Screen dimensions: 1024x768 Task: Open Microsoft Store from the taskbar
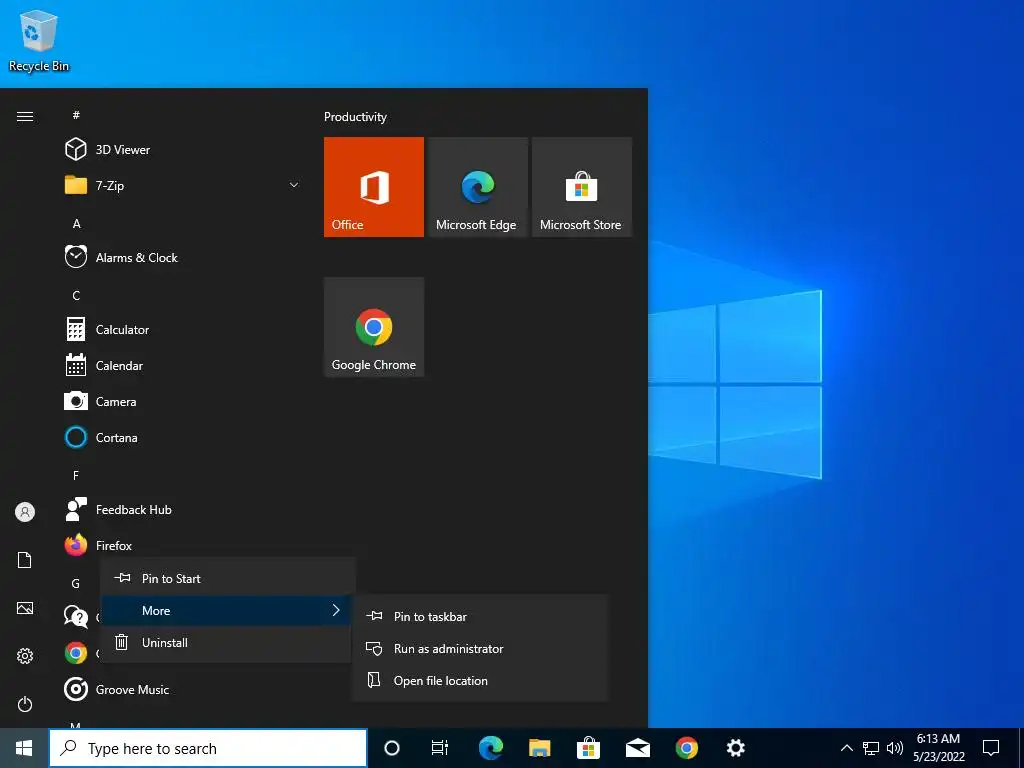[588, 748]
